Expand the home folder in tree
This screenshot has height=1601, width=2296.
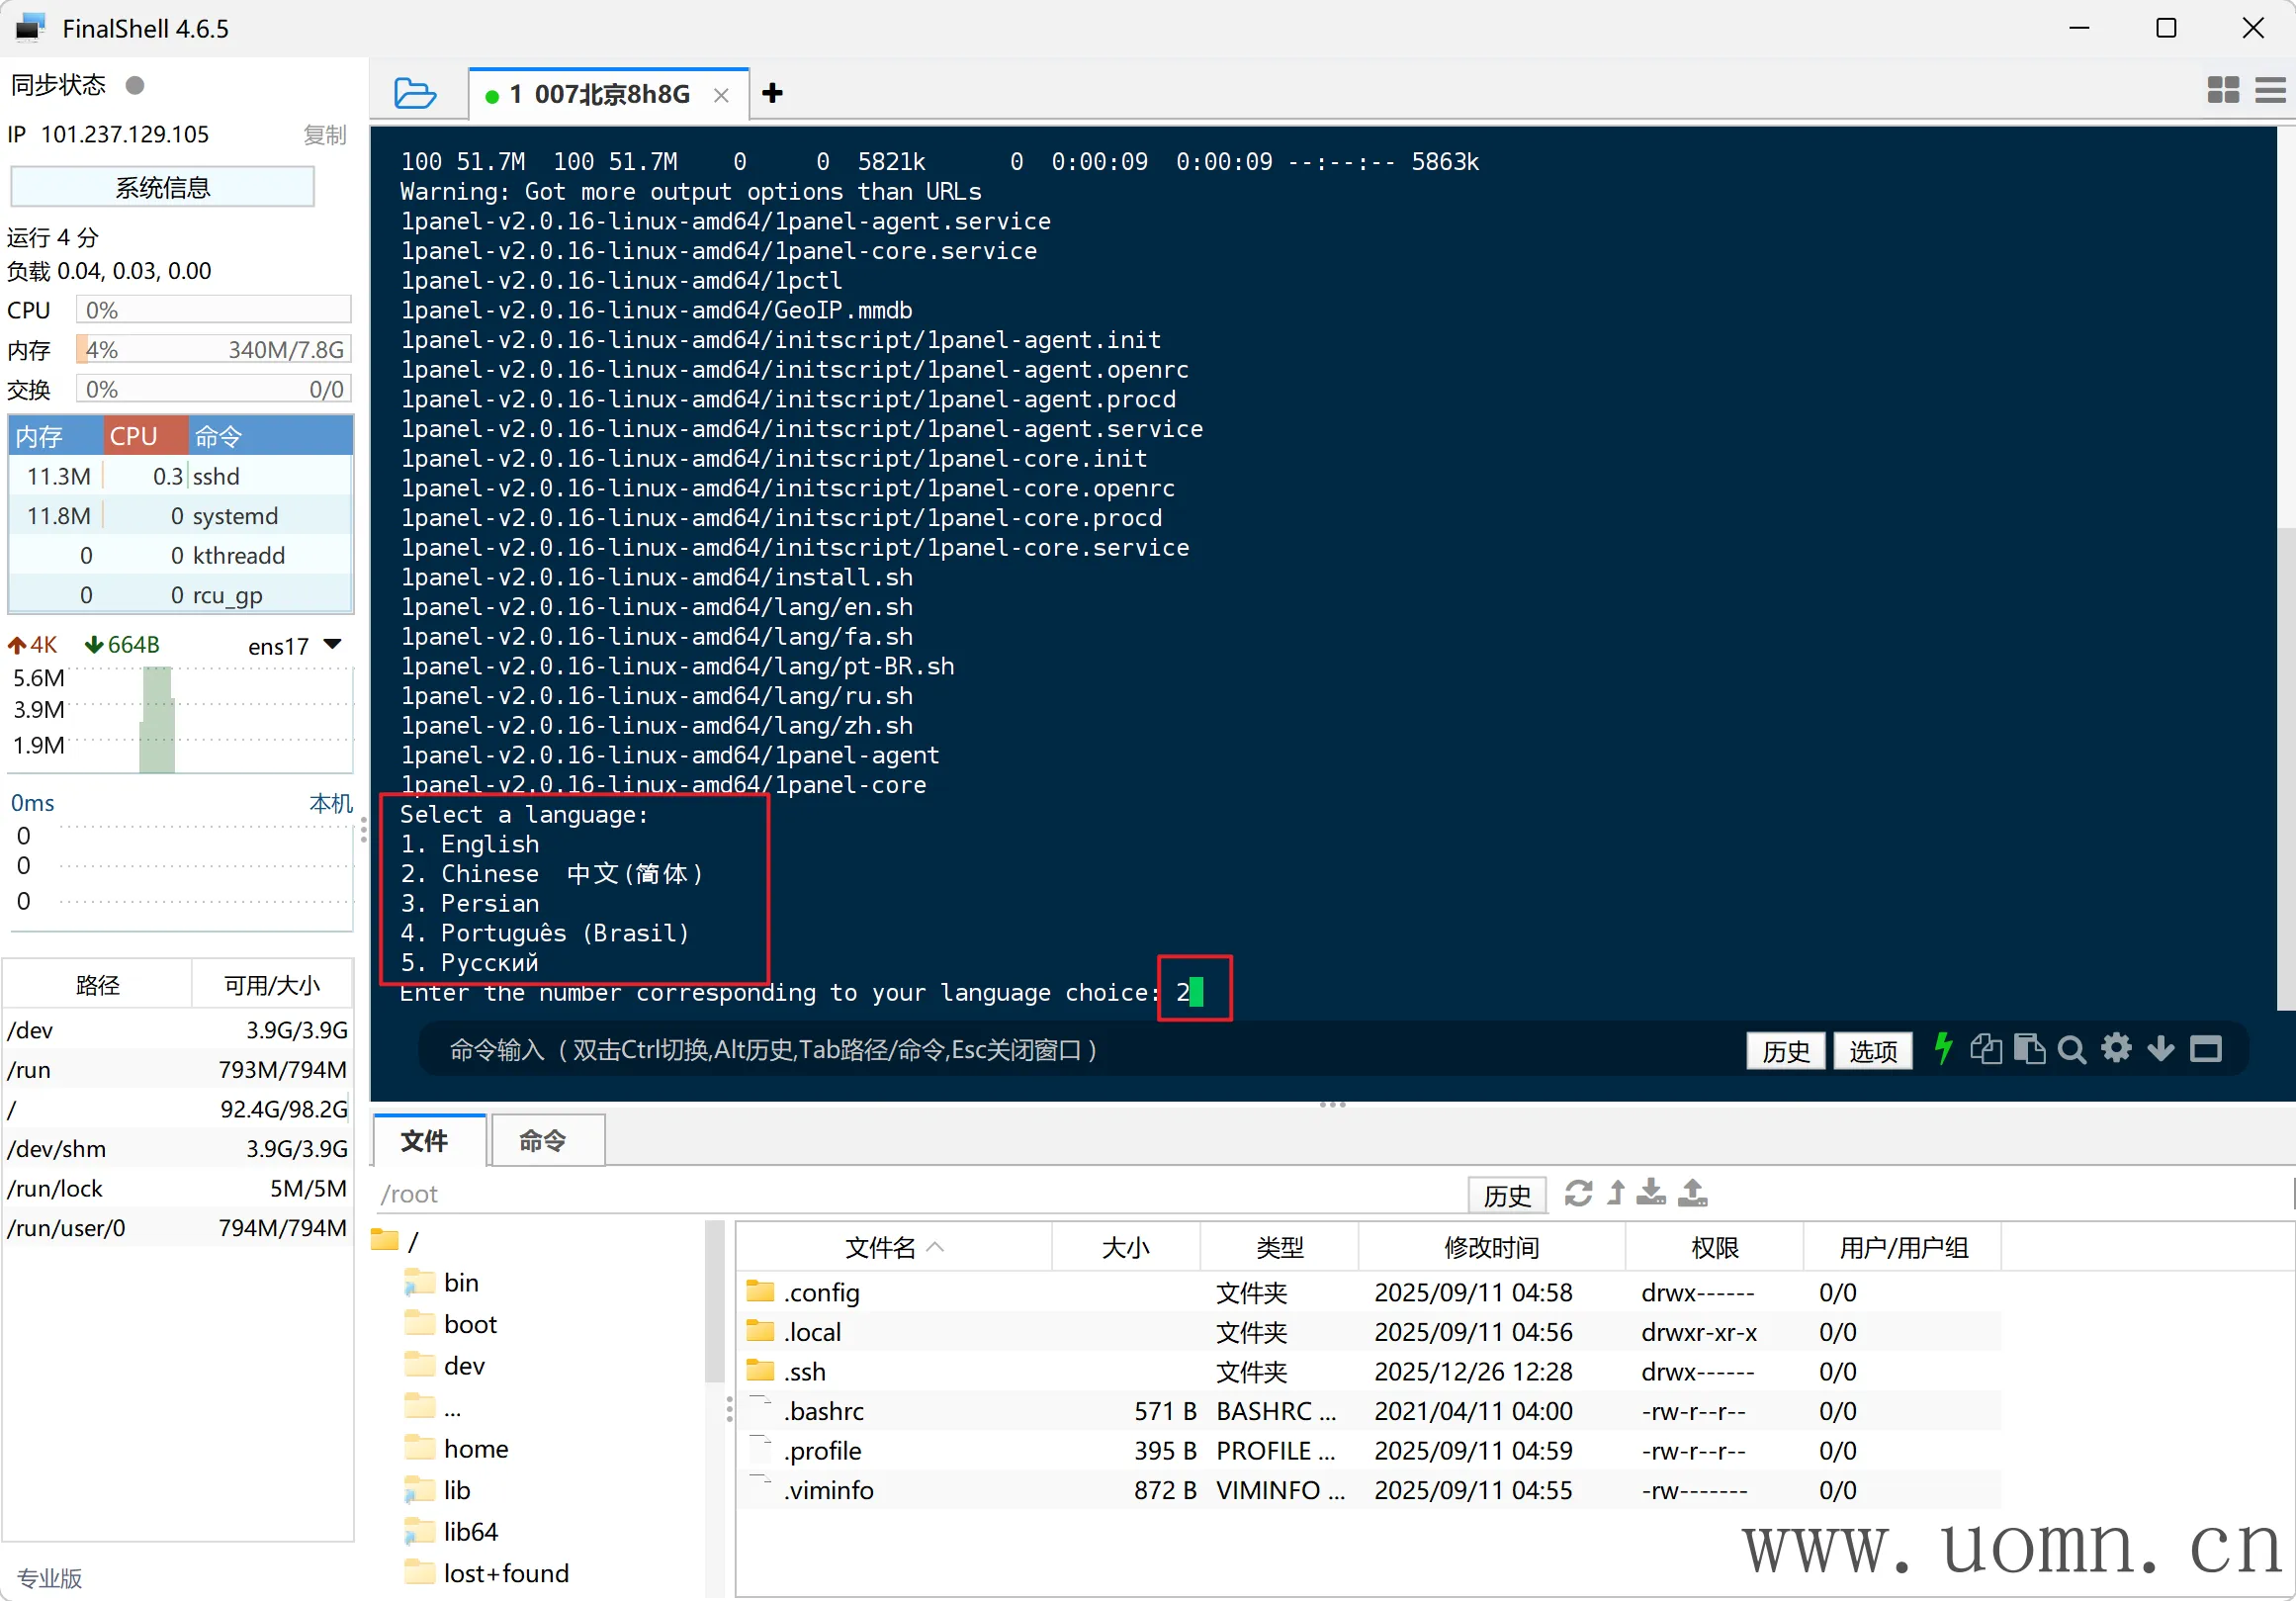[475, 1448]
